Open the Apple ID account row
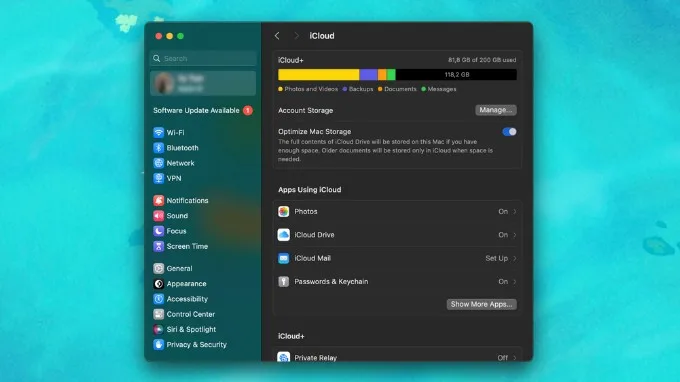Screen dimensions: 680x382 coord(203,83)
